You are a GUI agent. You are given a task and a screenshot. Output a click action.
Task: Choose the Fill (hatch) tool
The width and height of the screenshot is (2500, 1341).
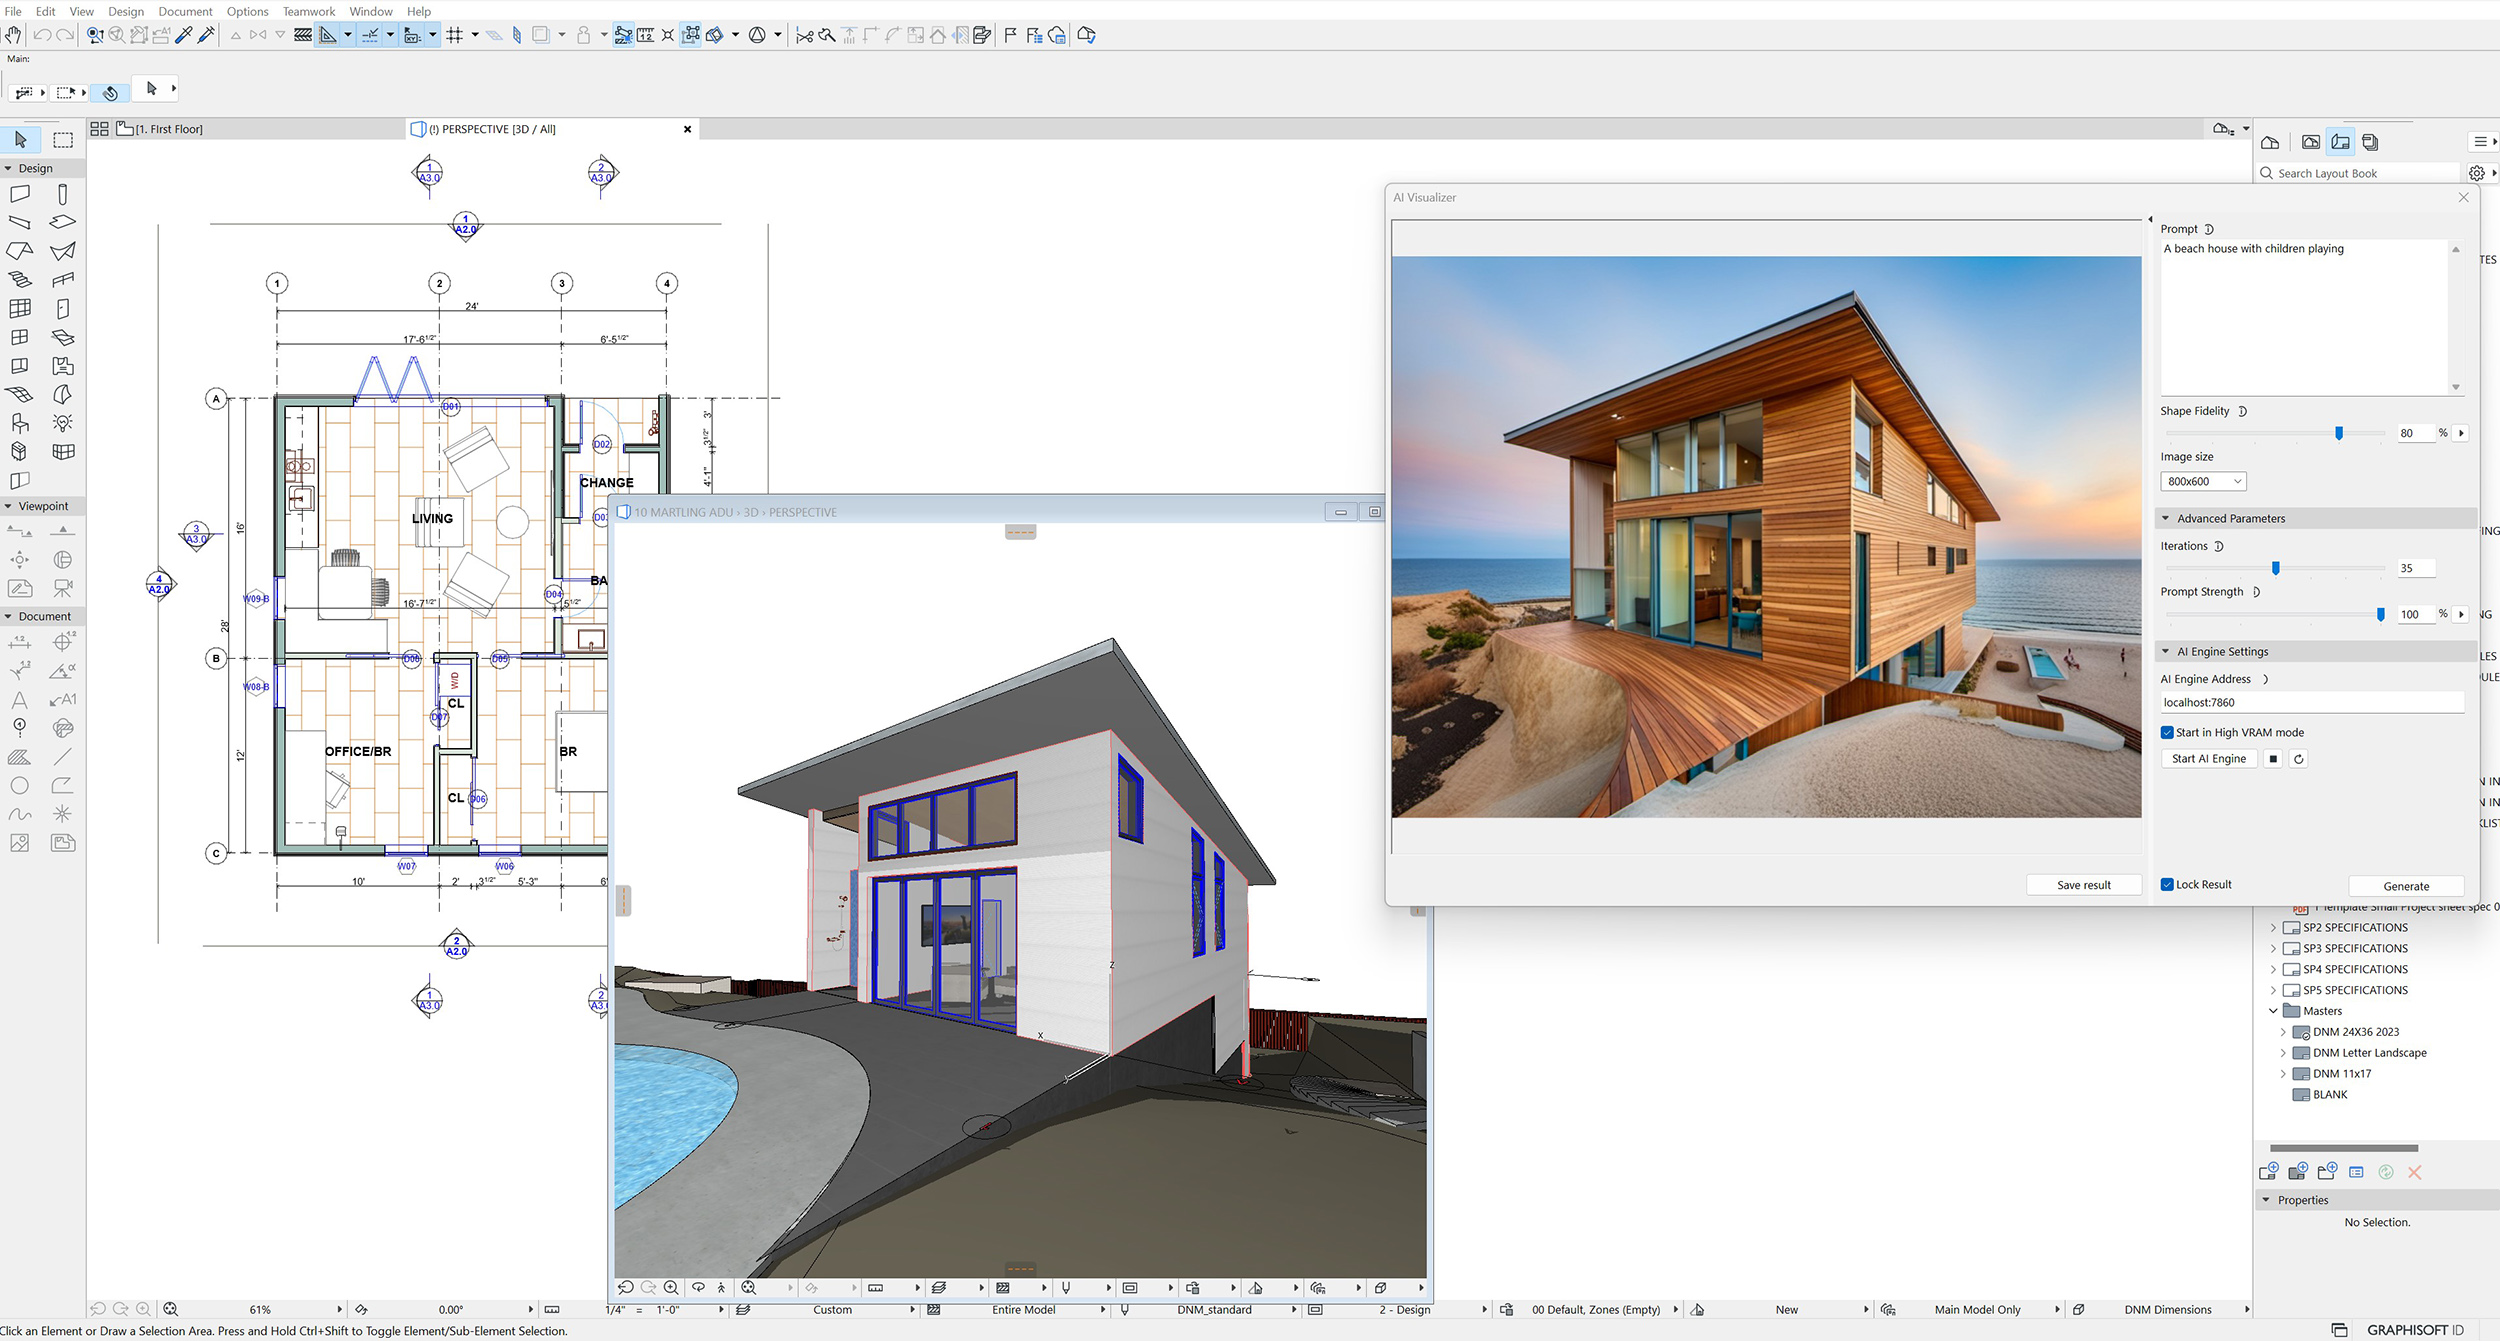(x=20, y=757)
